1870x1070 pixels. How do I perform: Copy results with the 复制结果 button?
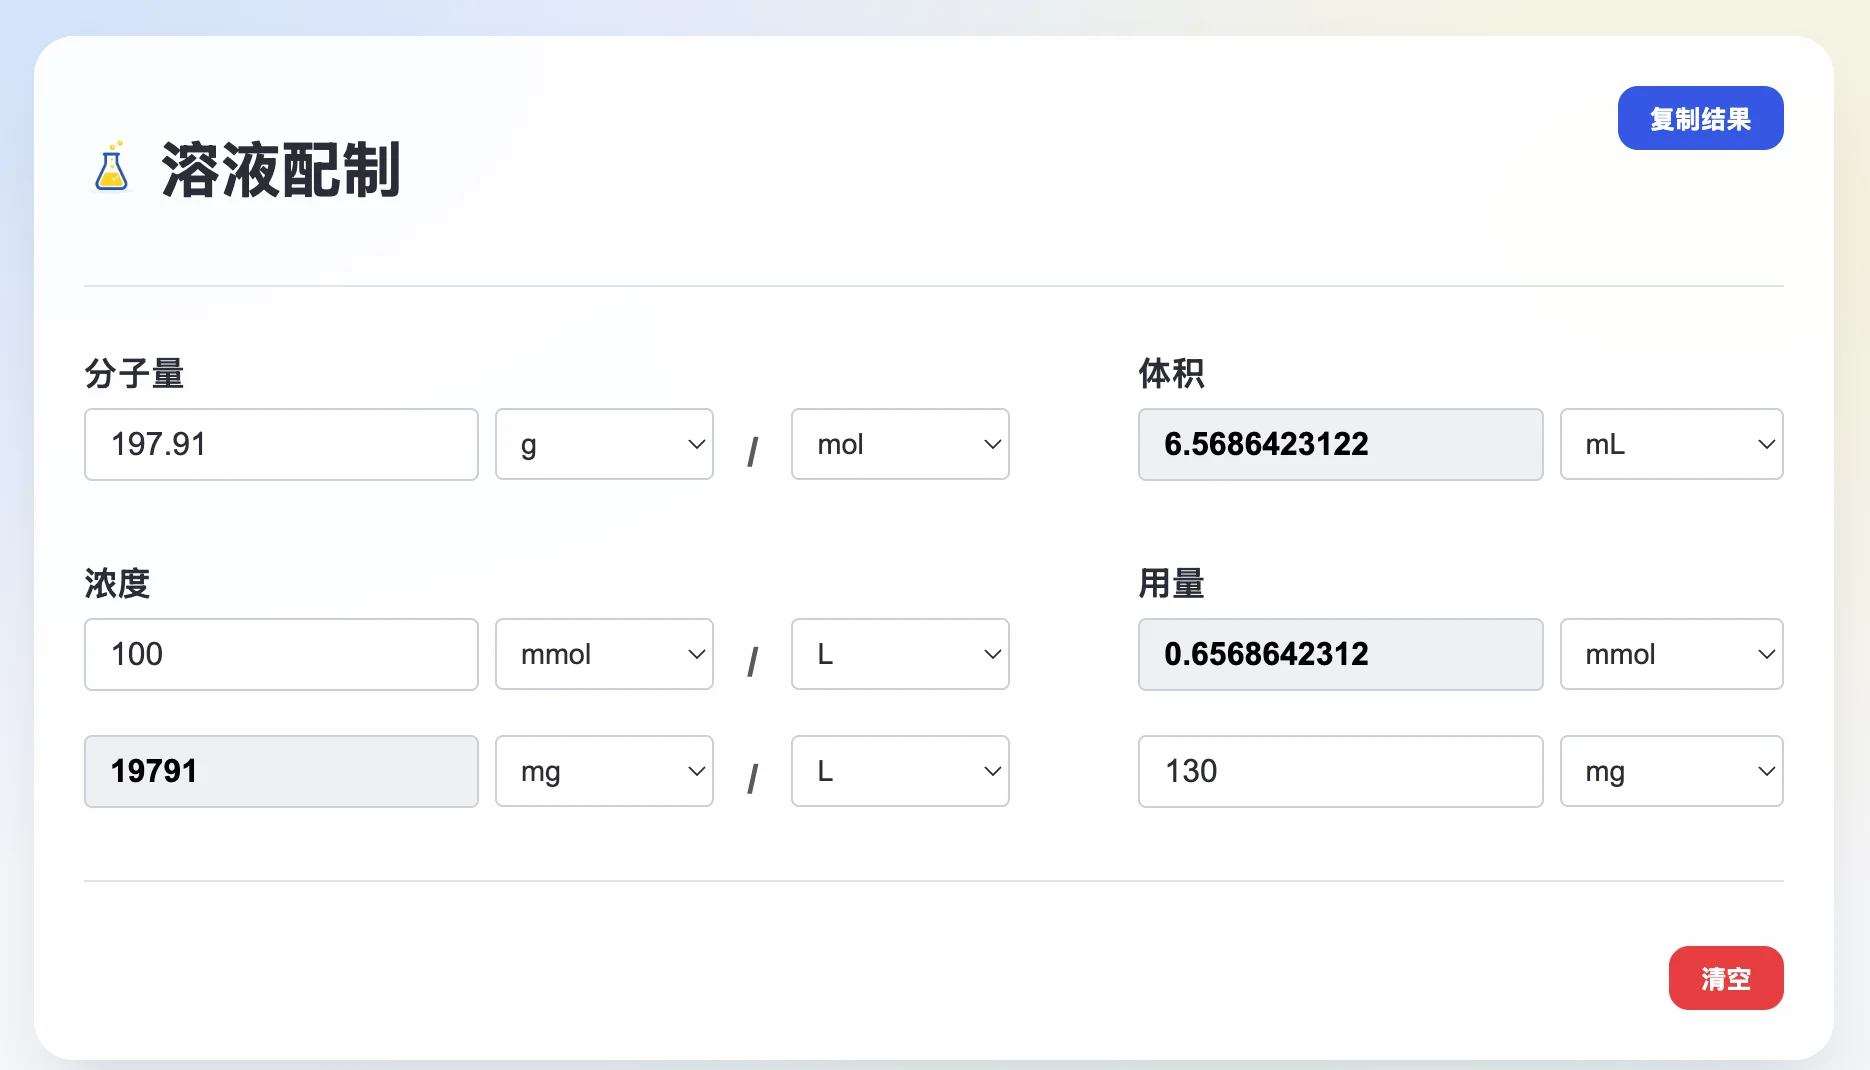pos(1700,118)
